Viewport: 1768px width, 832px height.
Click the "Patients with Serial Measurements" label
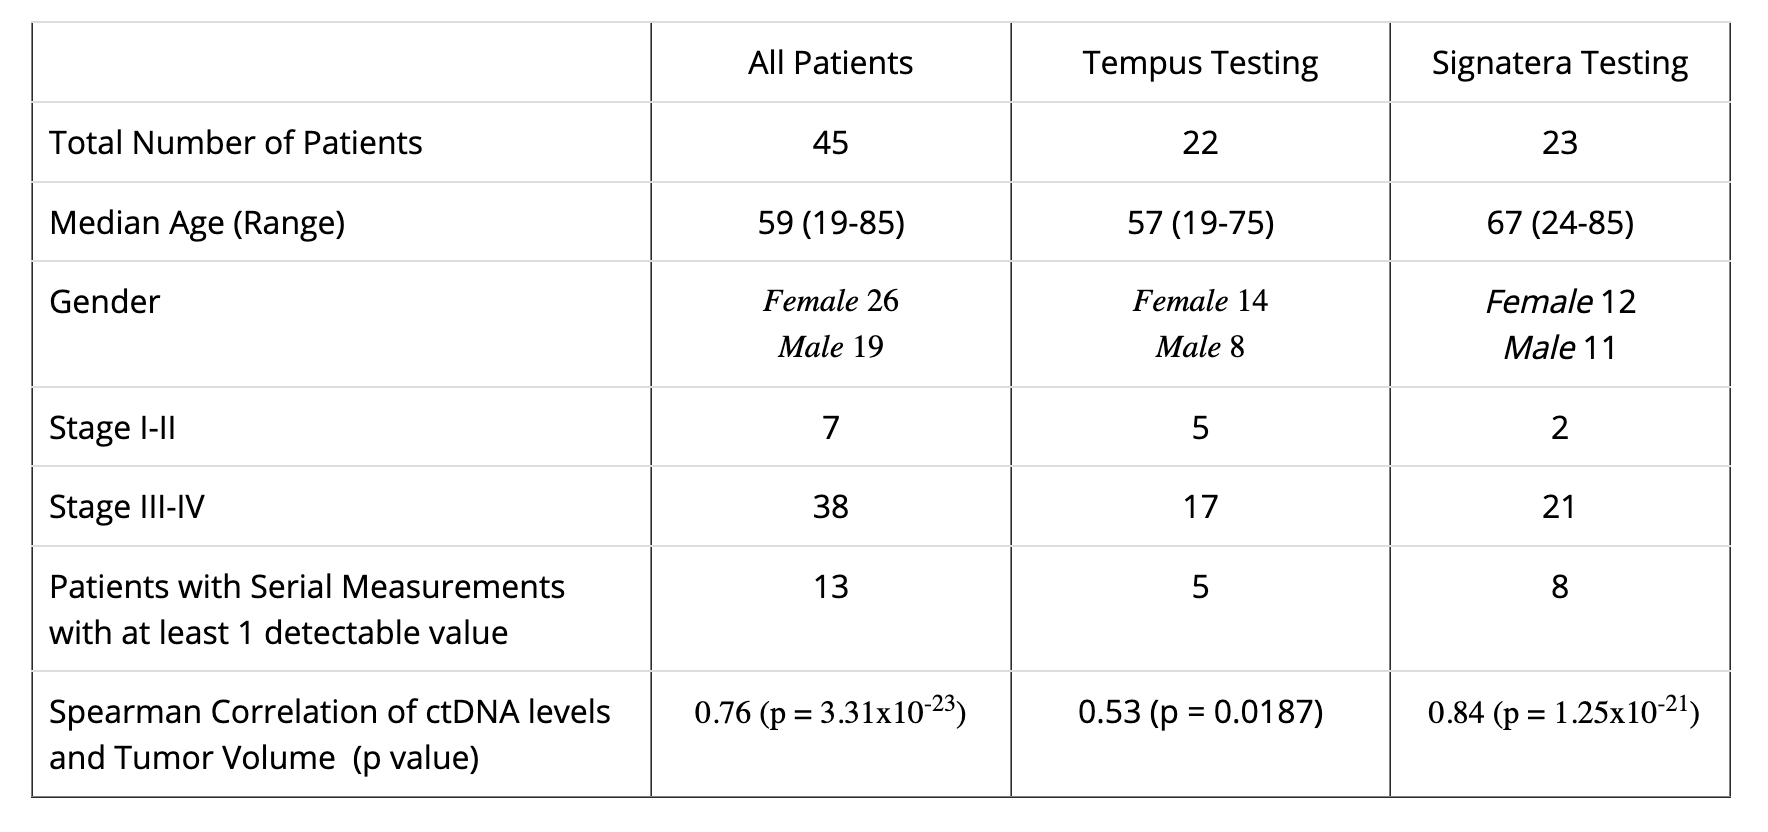(x=307, y=586)
